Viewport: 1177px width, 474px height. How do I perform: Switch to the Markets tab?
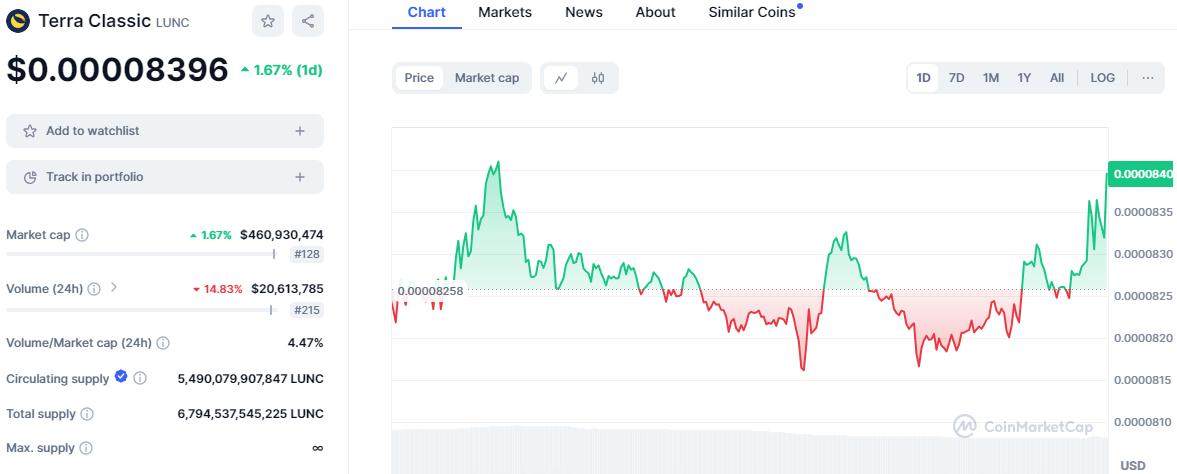[505, 12]
